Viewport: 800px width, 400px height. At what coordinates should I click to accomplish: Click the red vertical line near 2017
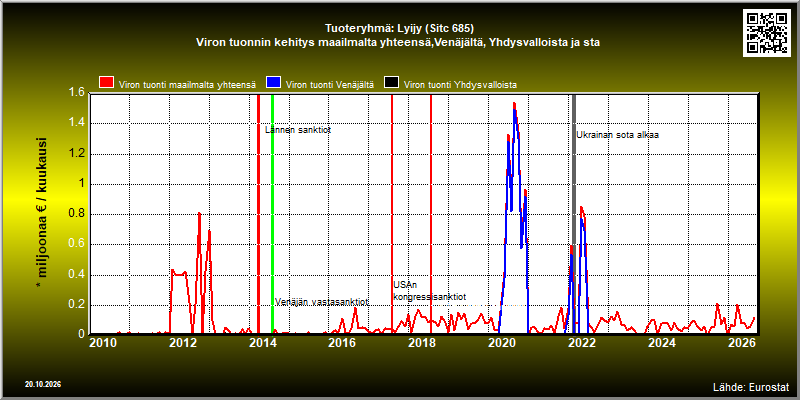[392, 214]
